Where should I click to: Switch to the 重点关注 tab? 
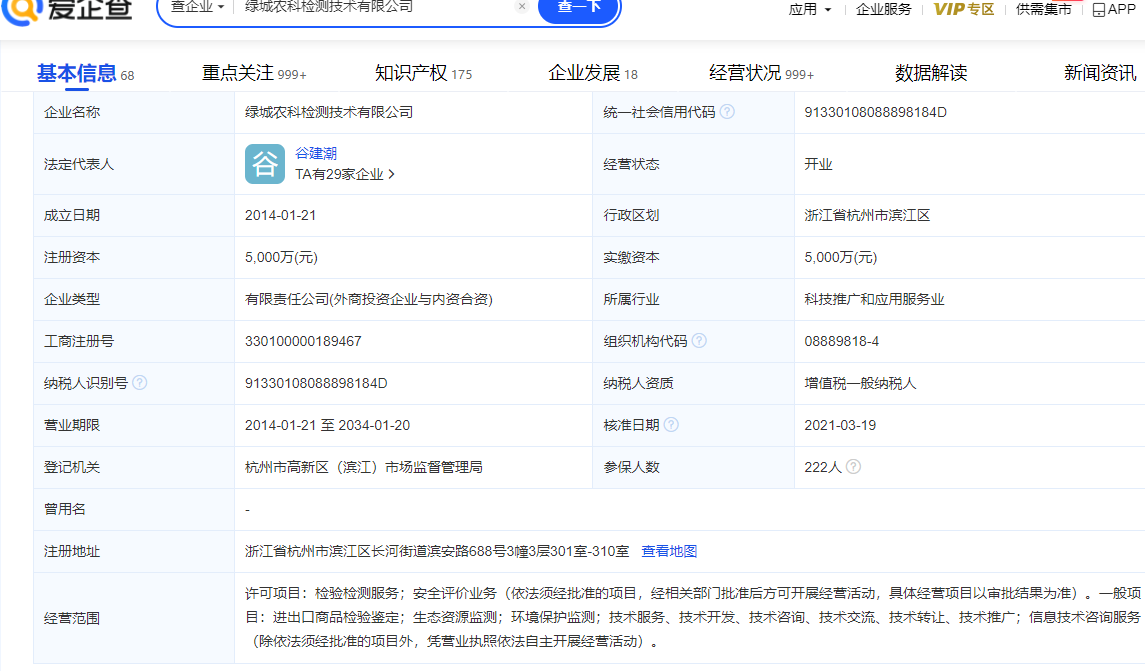click(254, 74)
